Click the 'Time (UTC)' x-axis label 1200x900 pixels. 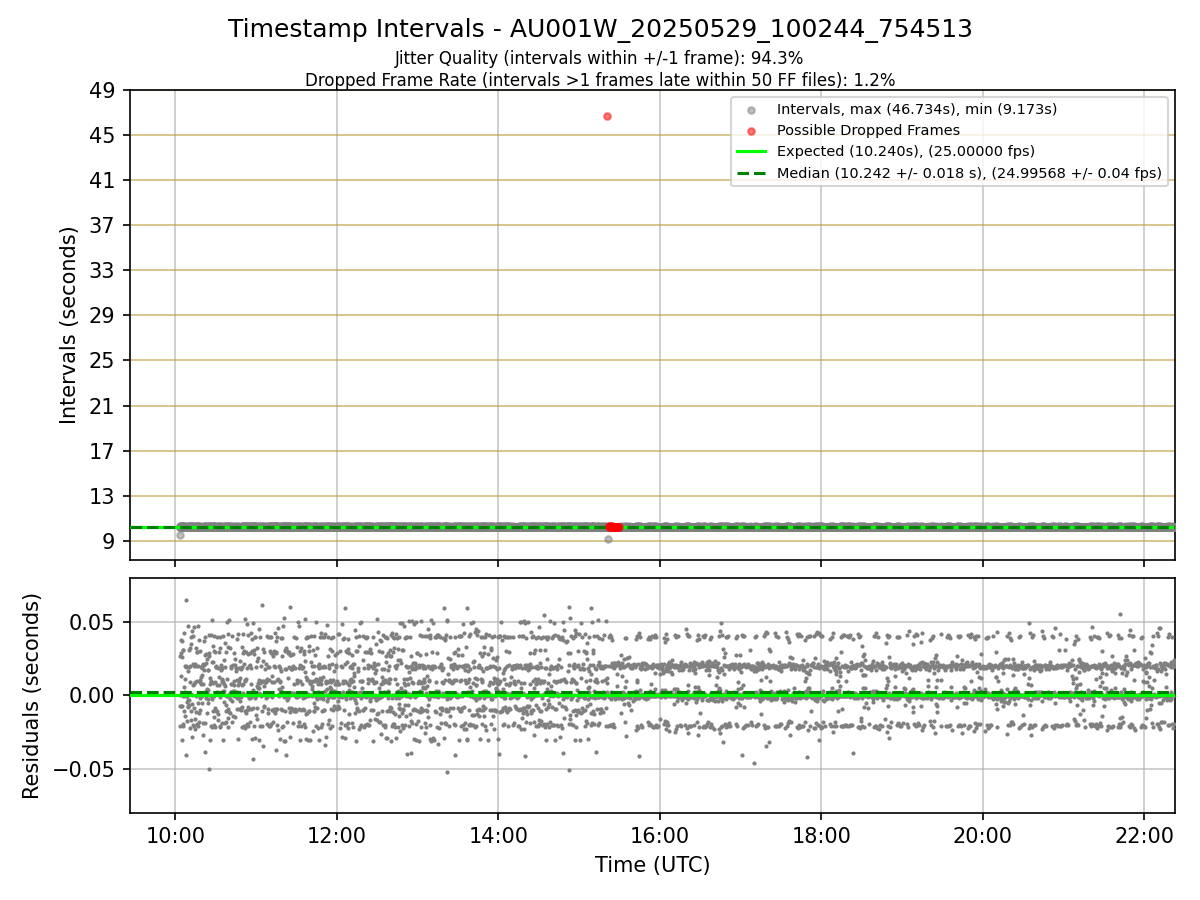click(x=652, y=865)
